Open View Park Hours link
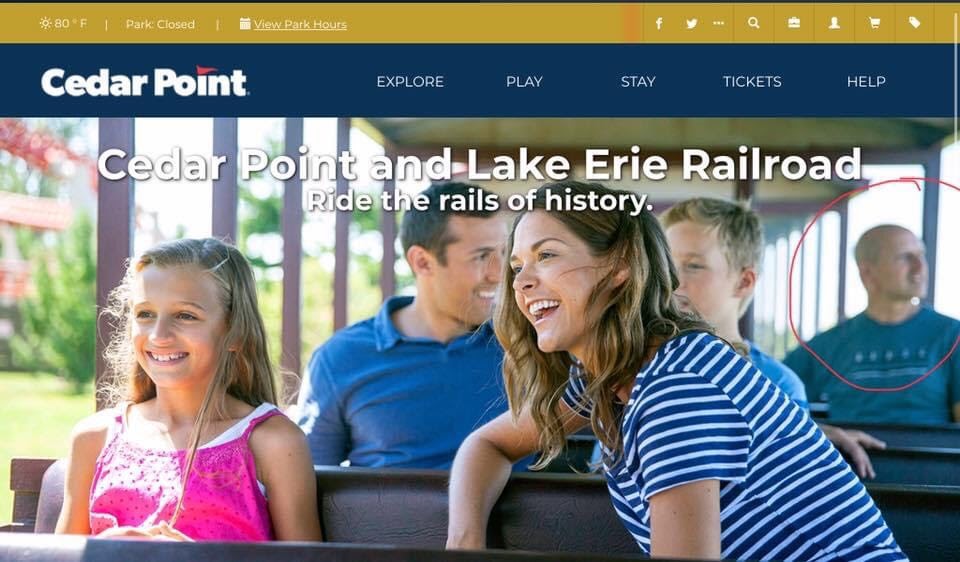960x562 pixels. [300, 24]
